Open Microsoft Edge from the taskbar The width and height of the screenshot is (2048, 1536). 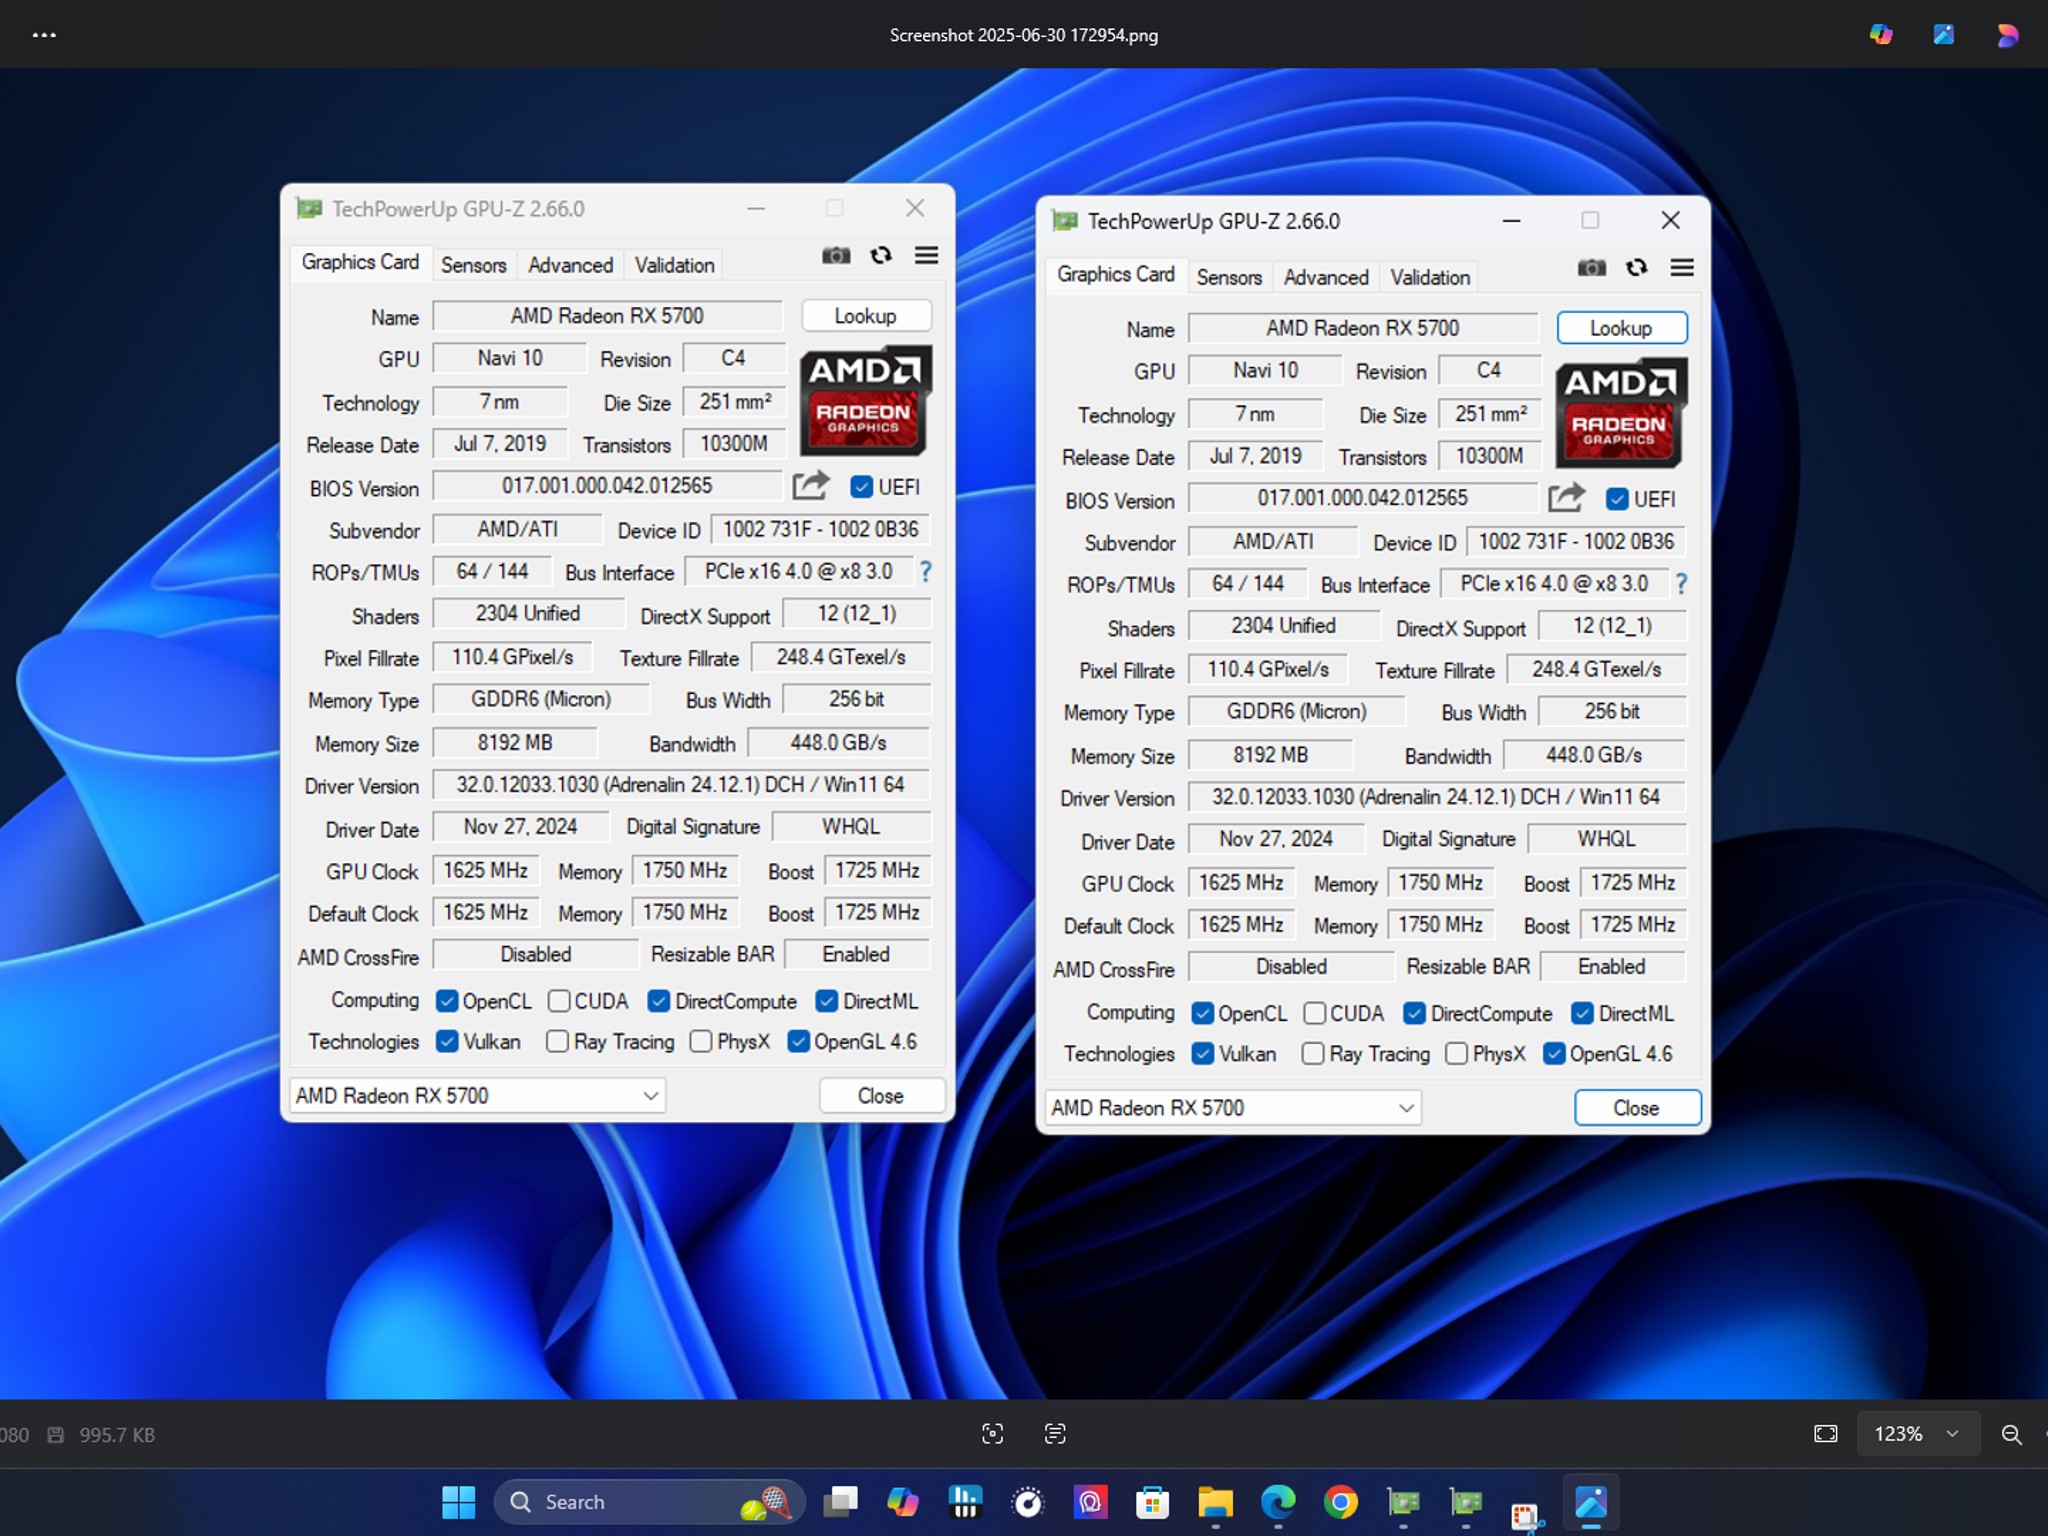point(1278,1502)
